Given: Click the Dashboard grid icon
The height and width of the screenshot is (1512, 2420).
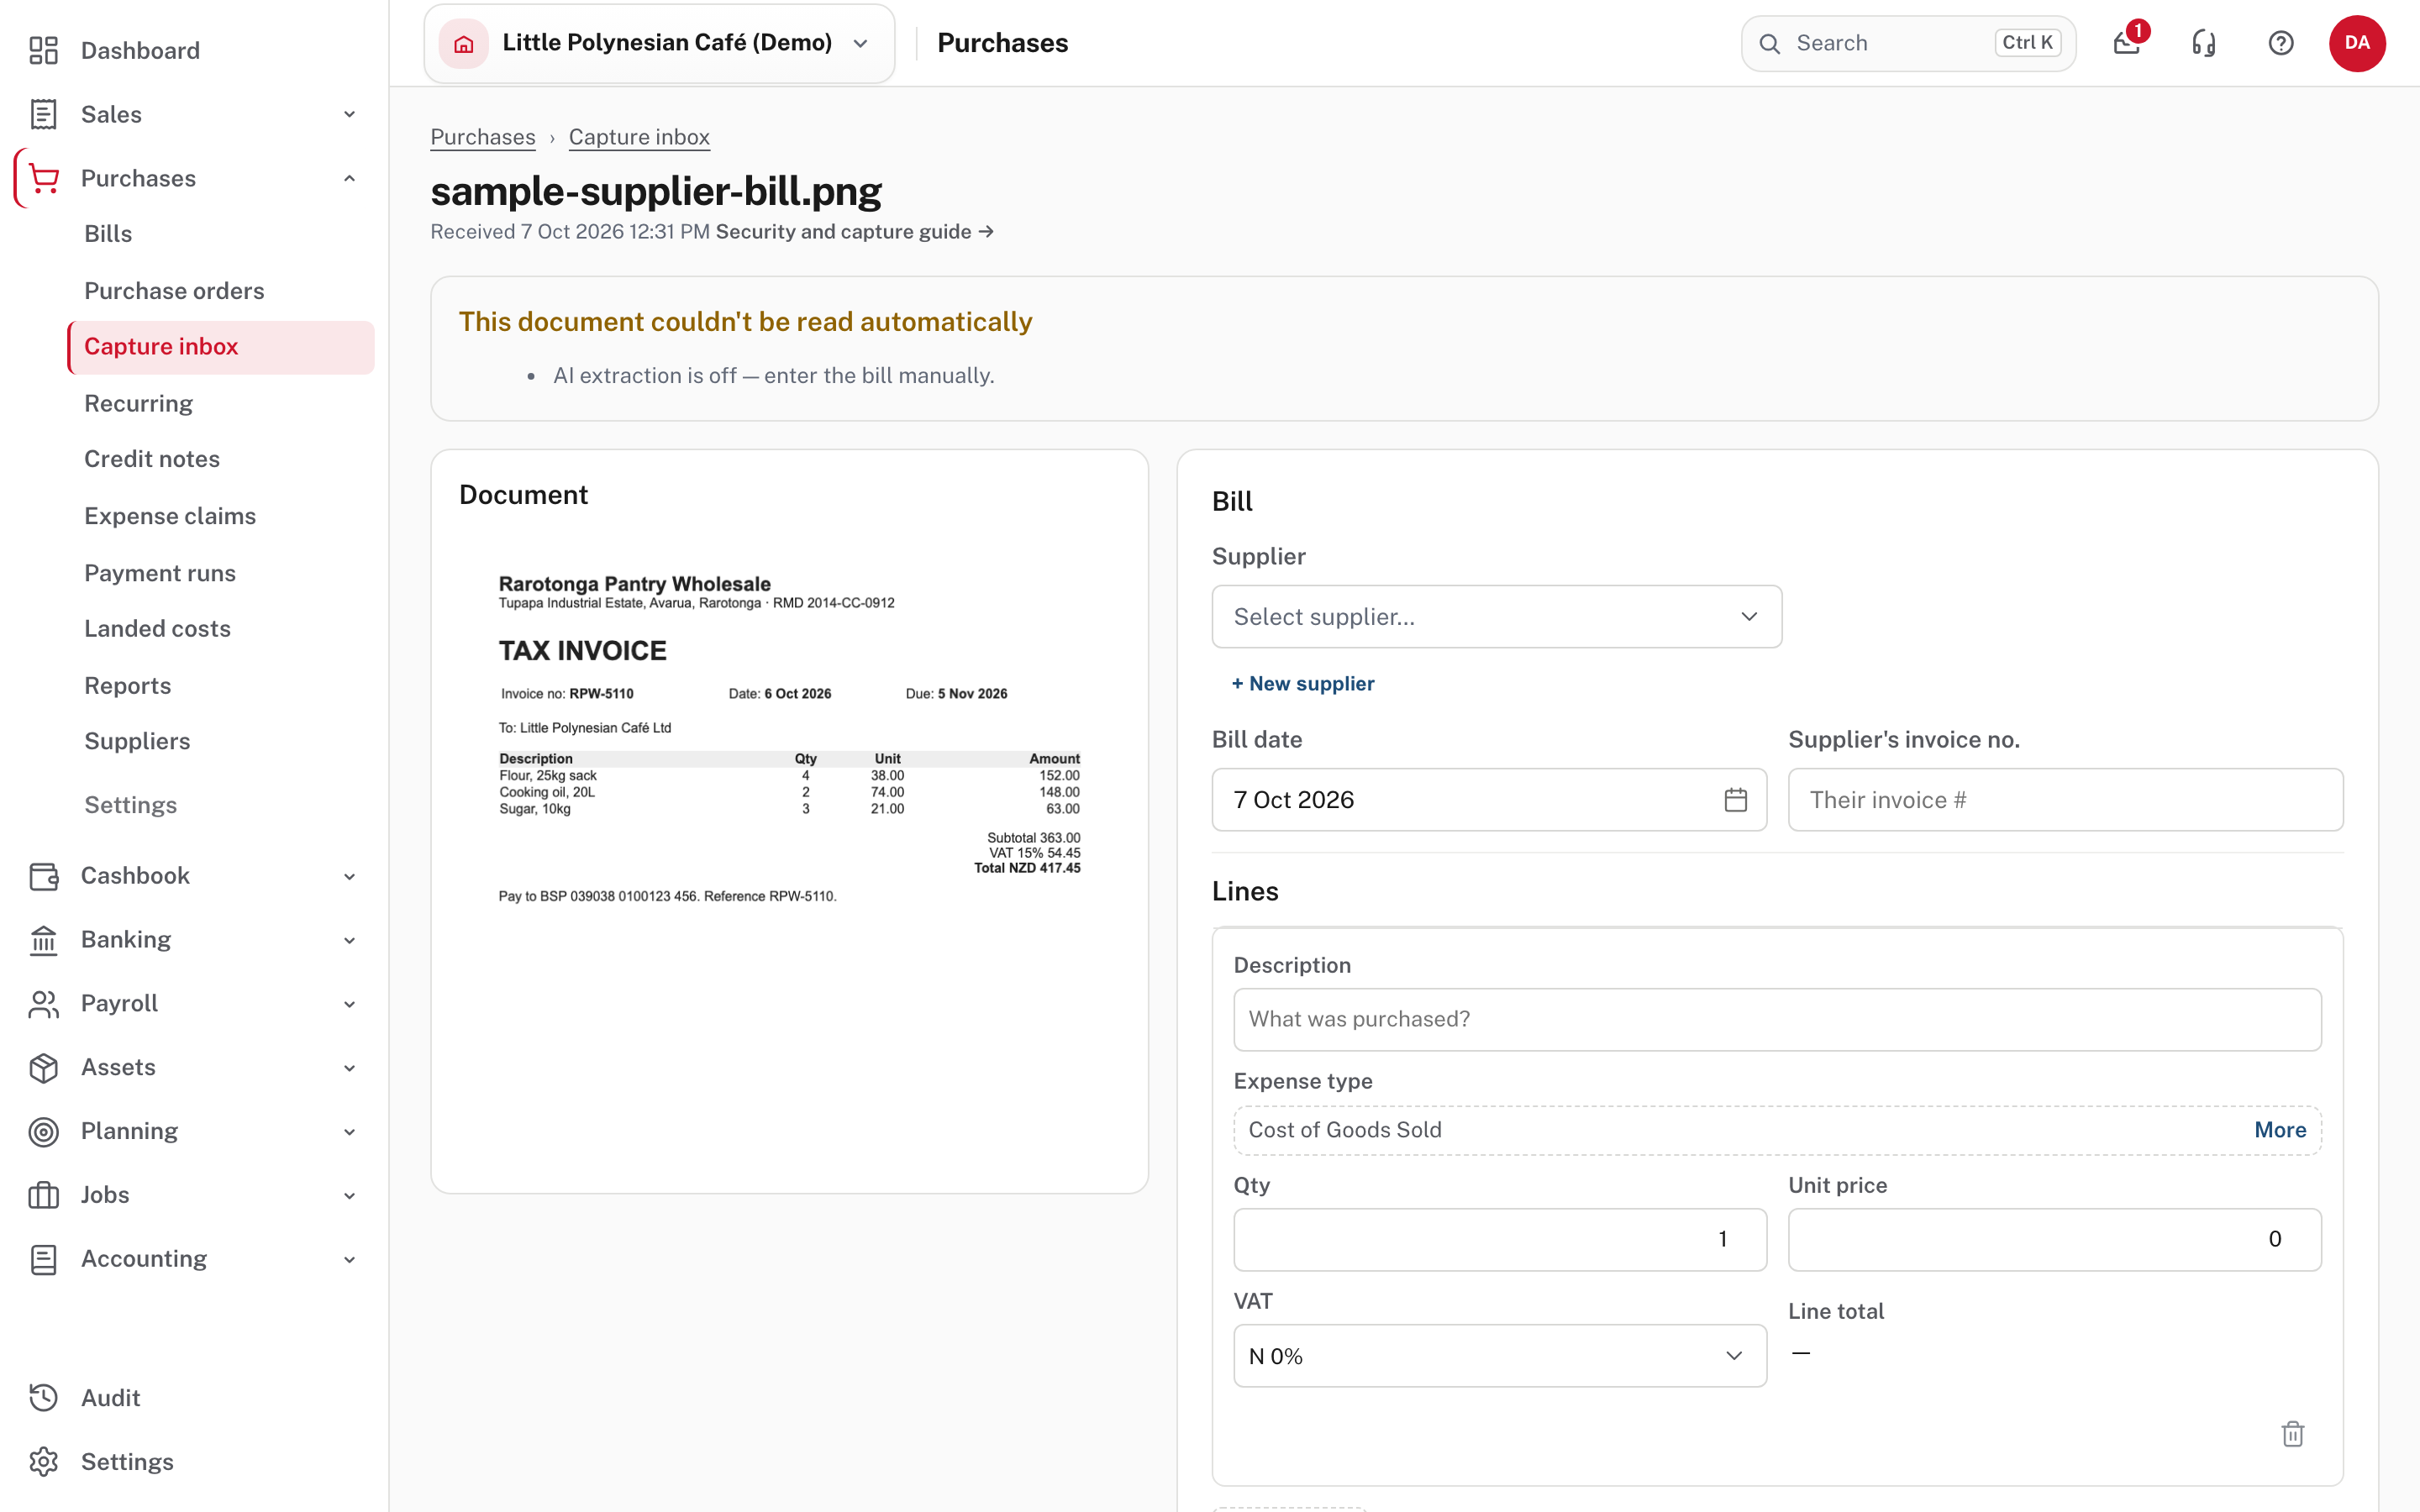Looking at the screenshot, I should coord(43,50).
